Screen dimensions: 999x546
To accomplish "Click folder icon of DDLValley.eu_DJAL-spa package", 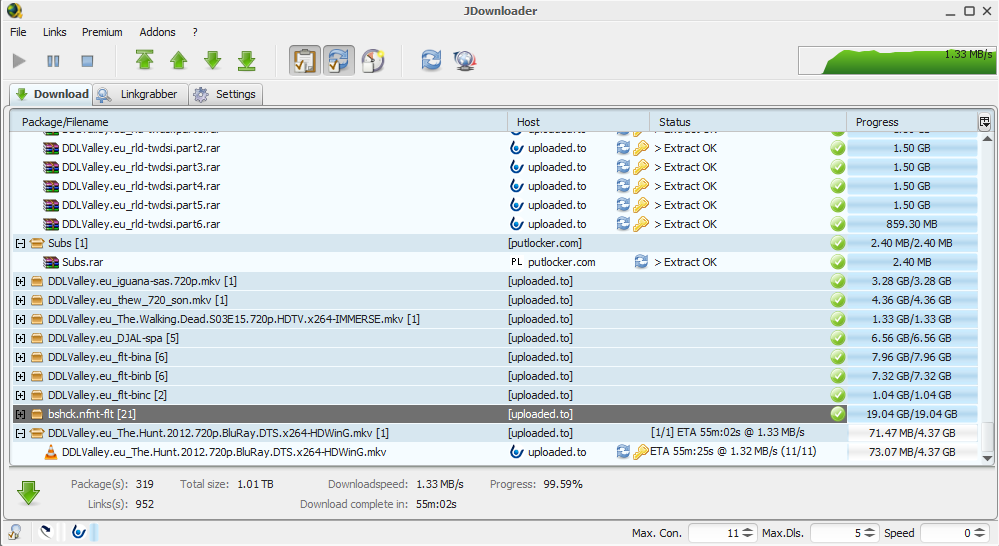I will click(37, 338).
